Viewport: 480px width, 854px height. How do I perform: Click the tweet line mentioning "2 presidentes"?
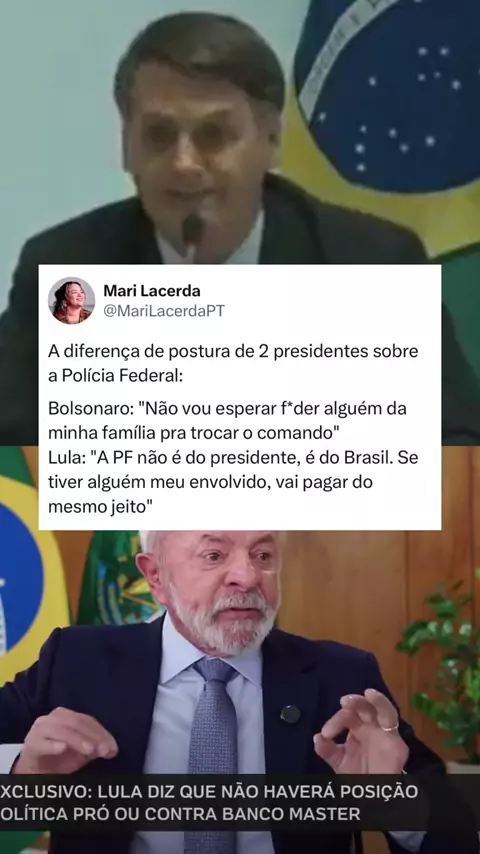coord(233,351)
